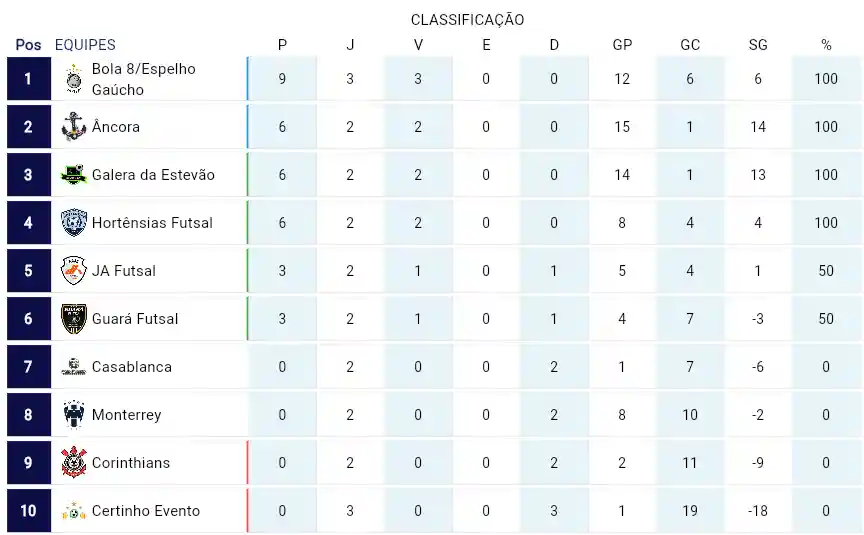This screenshot has width=864, height=535.
Task: Click the Bola 8/Espelho Gaúcho team crest
Action: (73, 79)
